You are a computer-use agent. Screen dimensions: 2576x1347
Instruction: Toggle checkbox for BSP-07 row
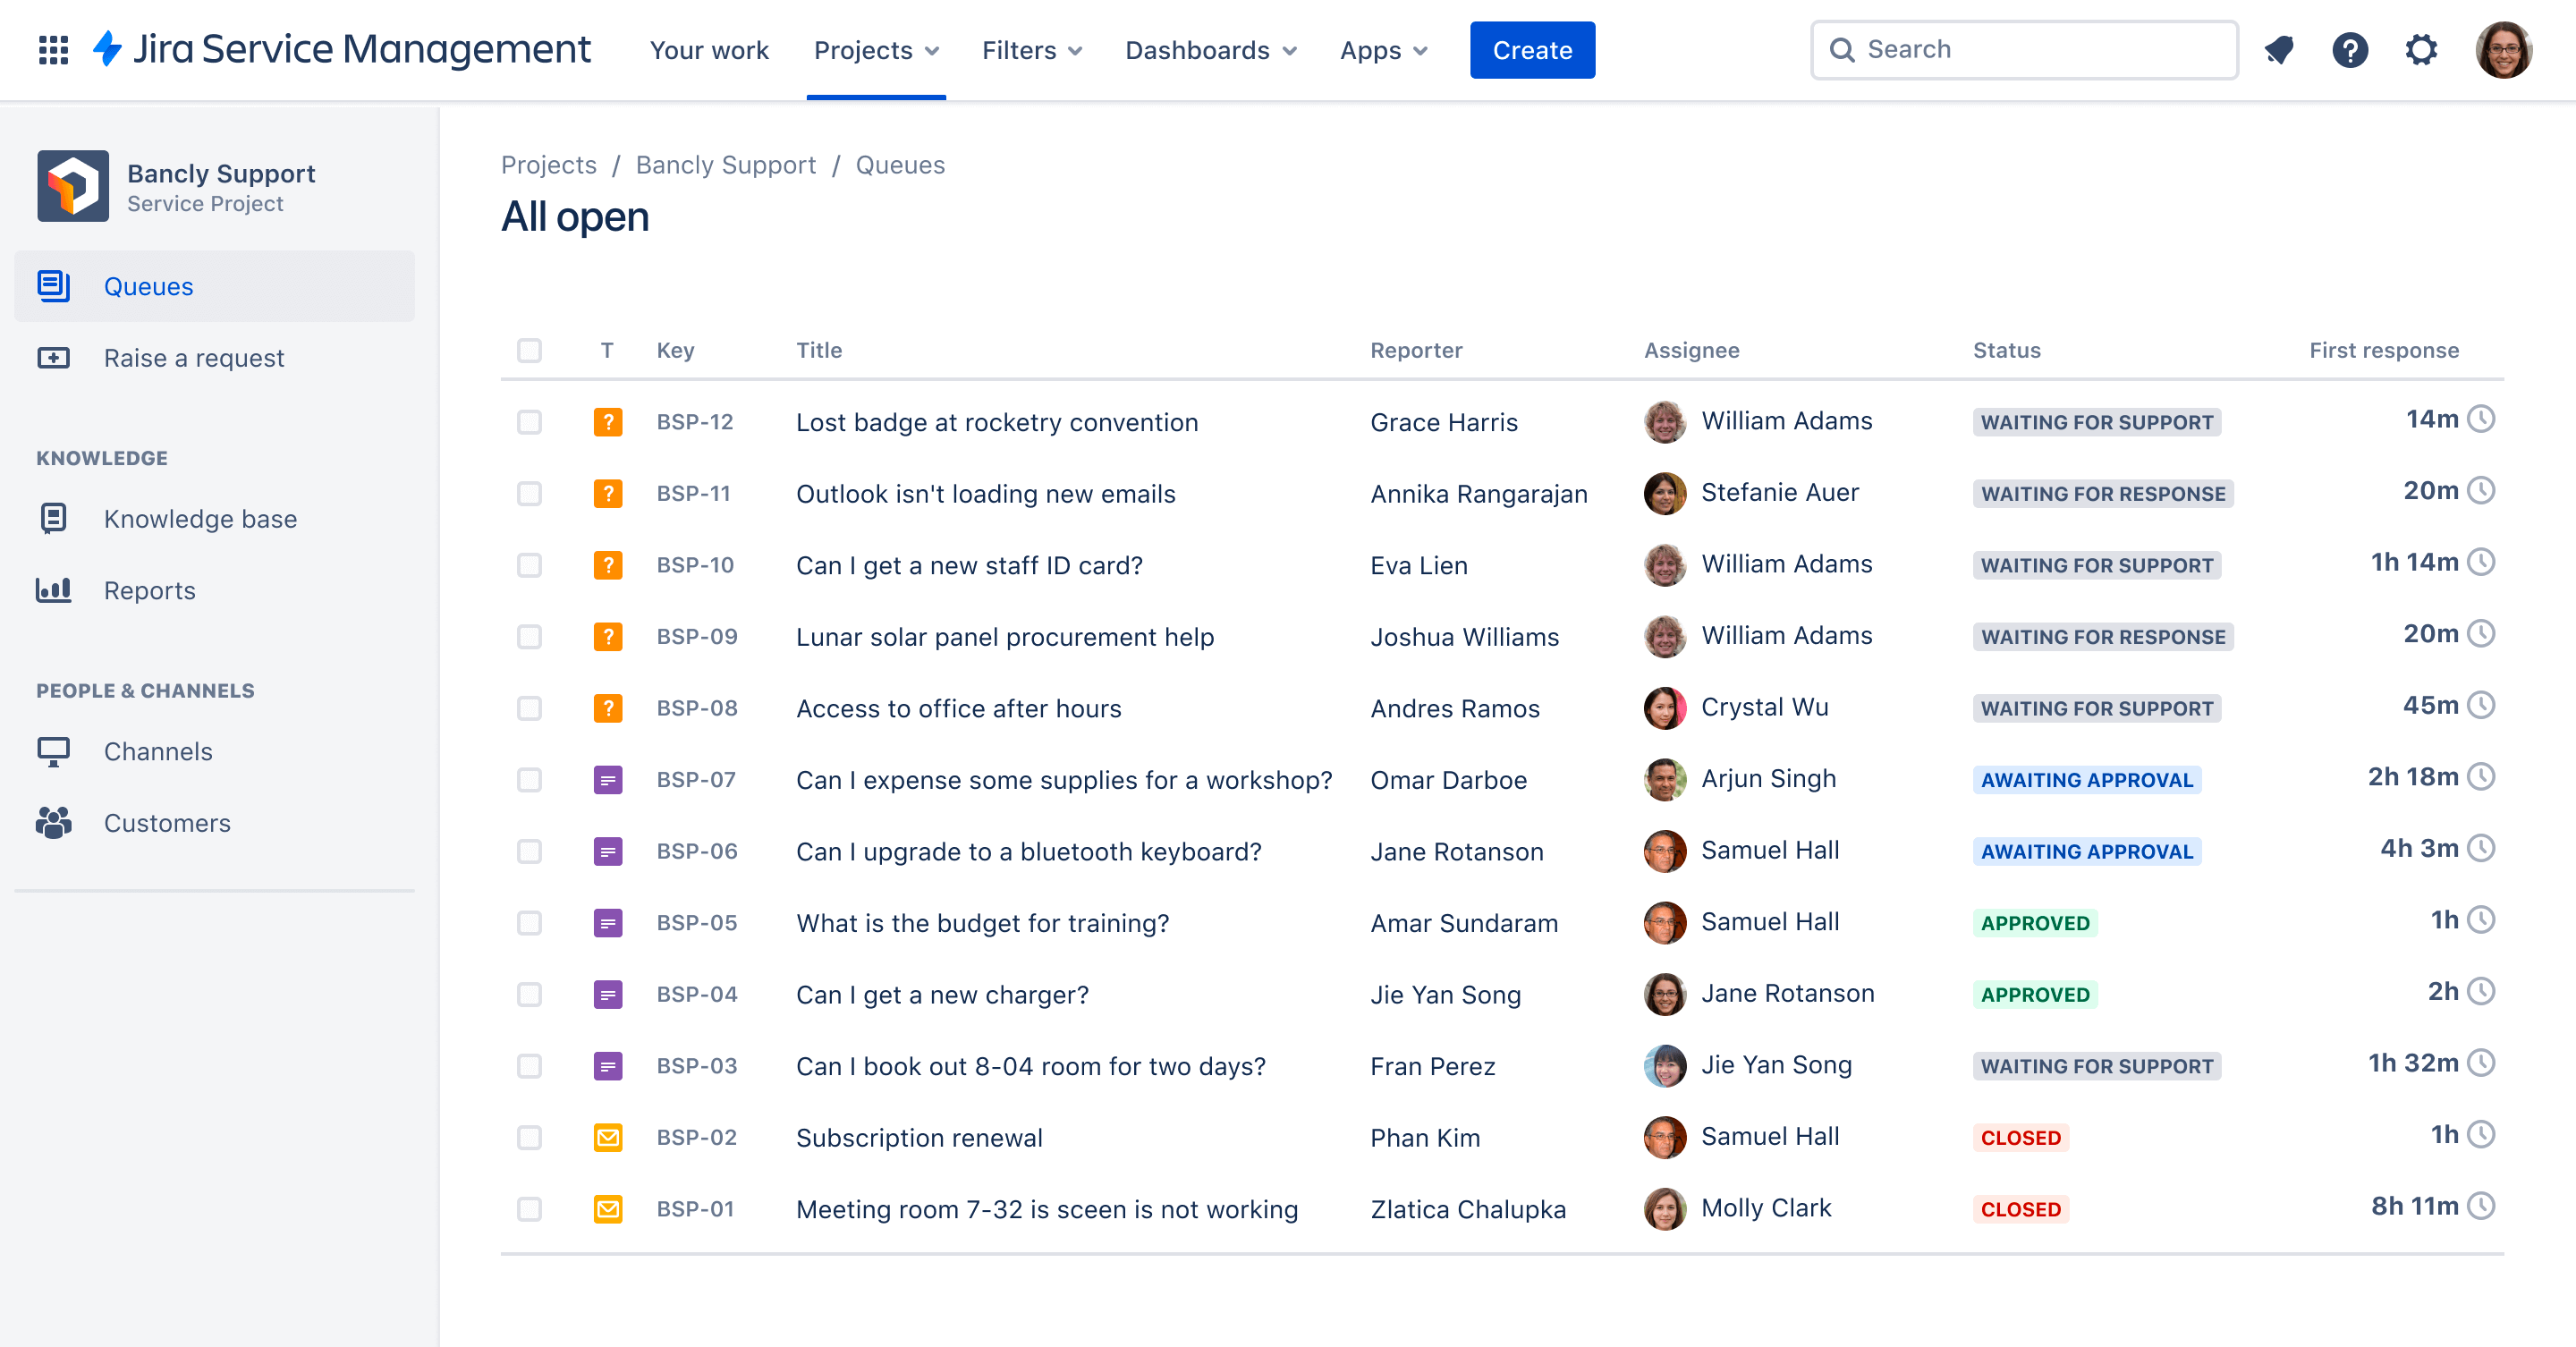(x=528, y=778)
